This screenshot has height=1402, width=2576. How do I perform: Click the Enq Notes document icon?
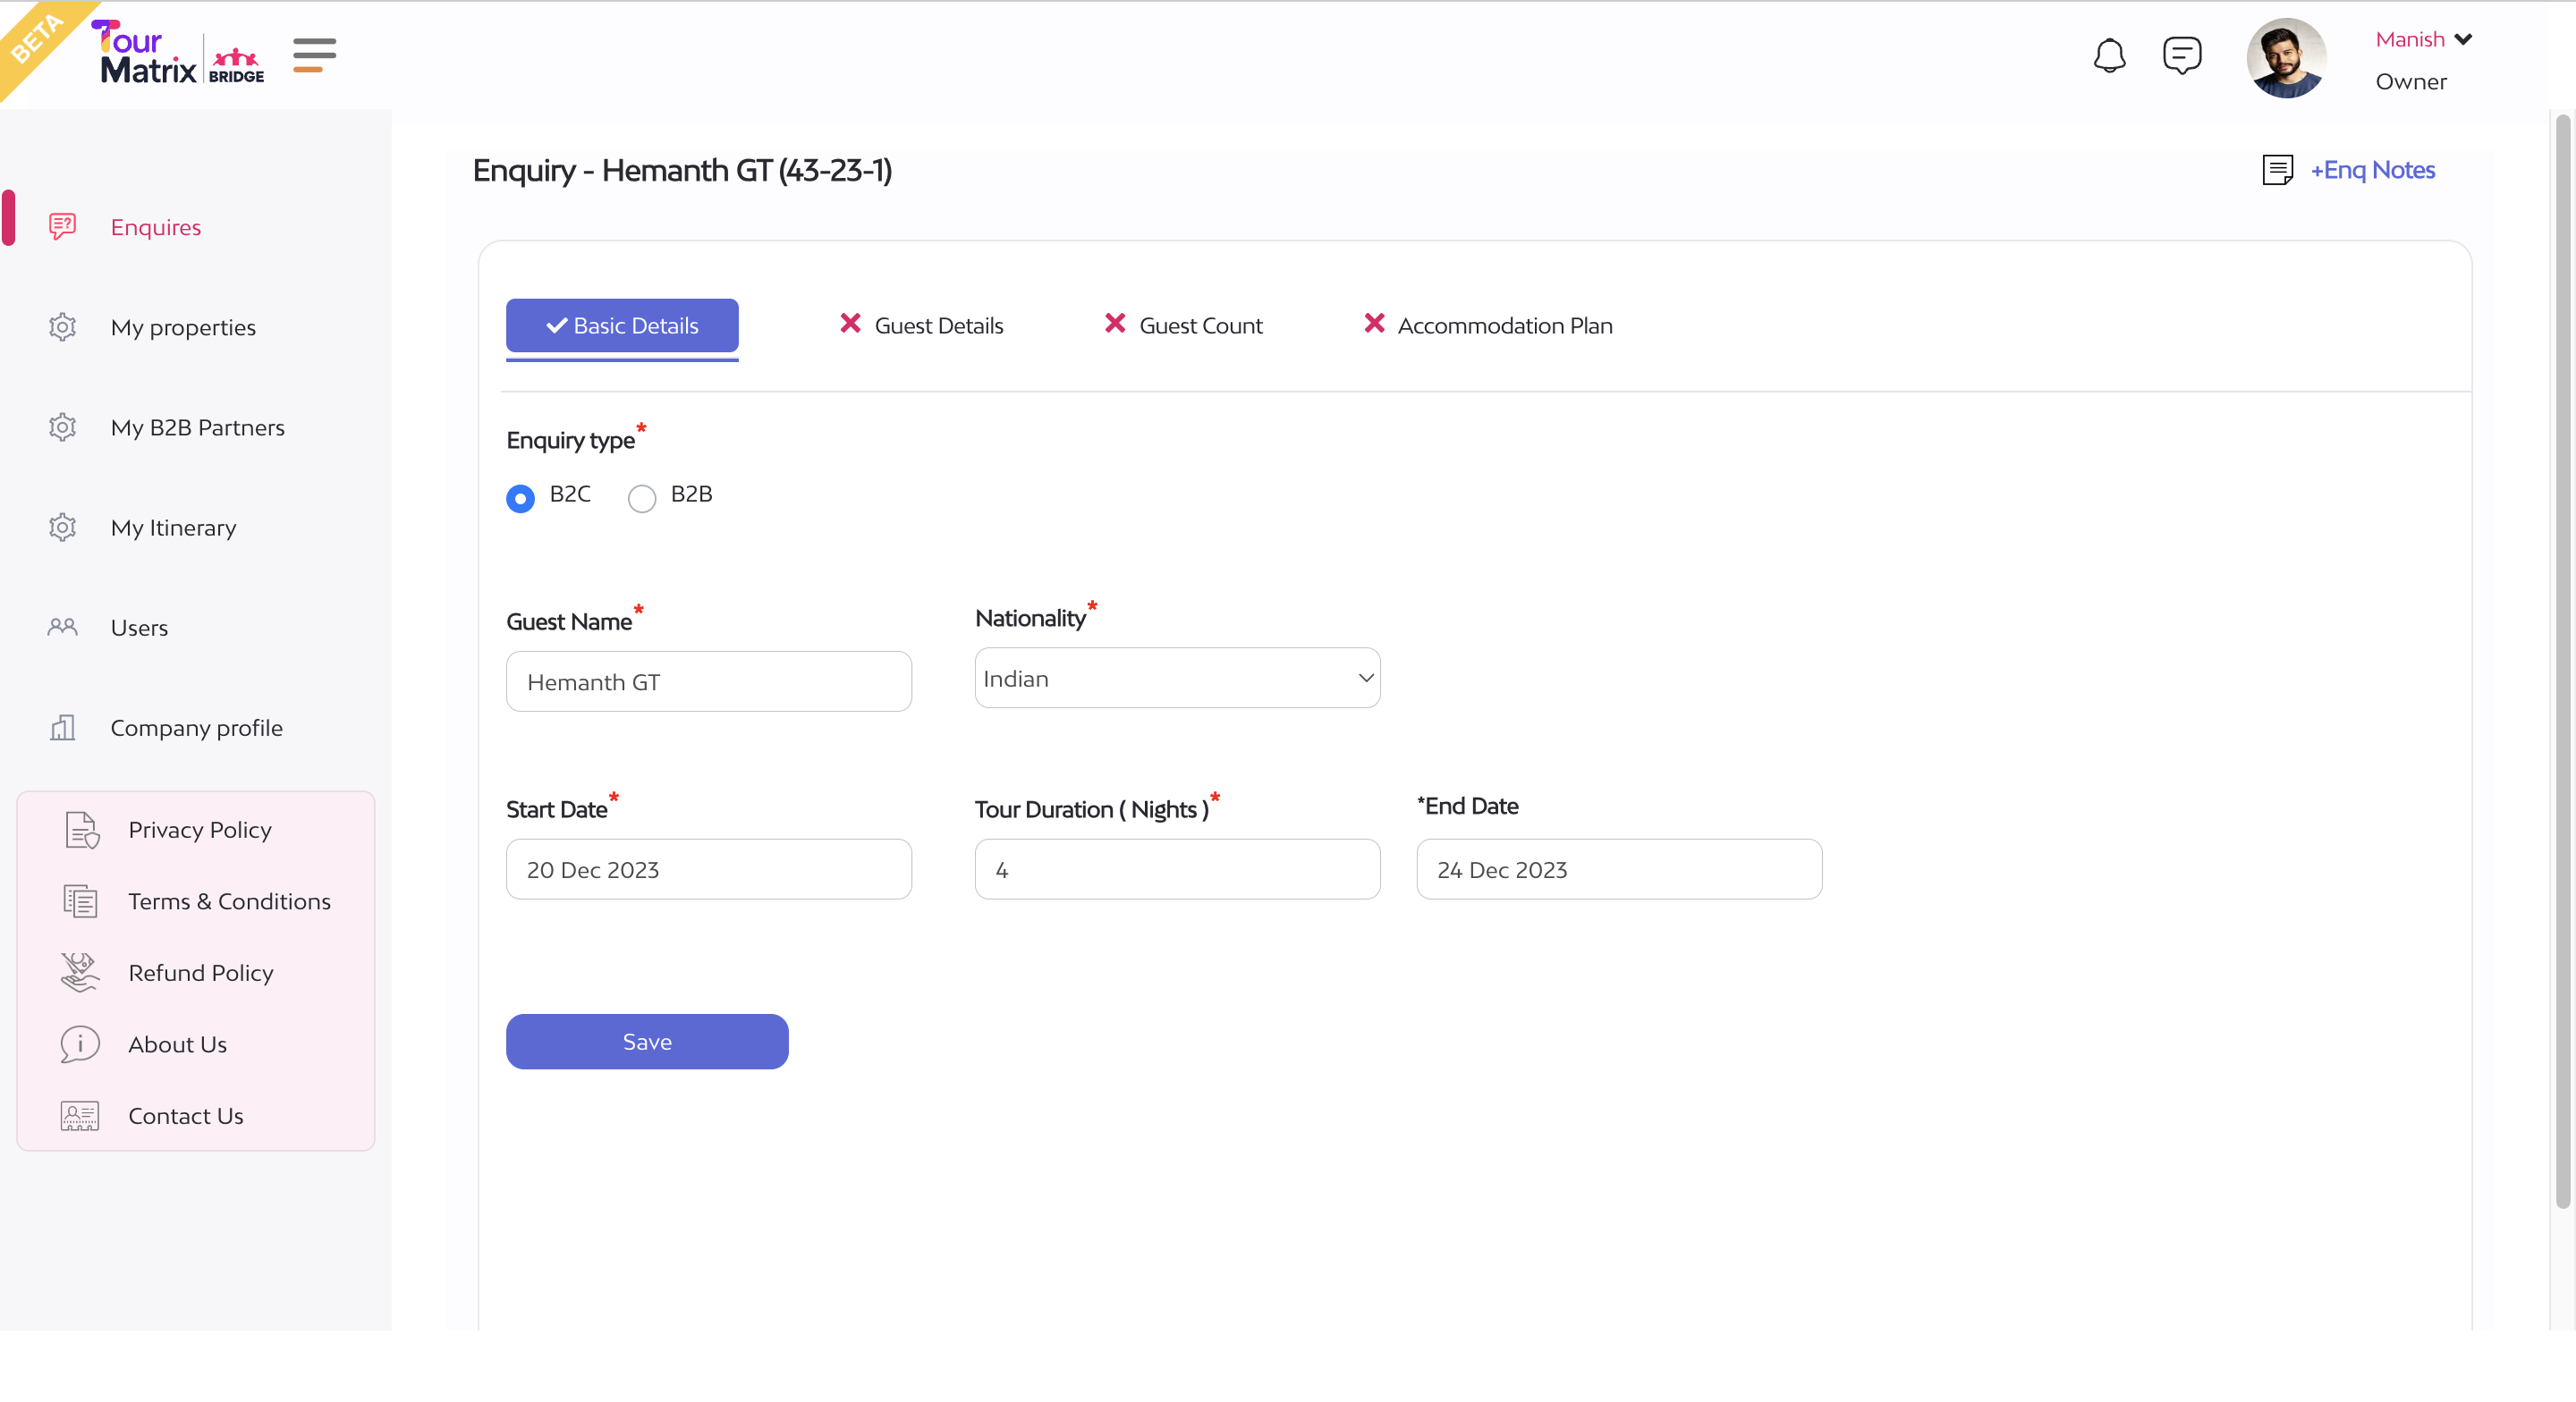click(2277, 170)
